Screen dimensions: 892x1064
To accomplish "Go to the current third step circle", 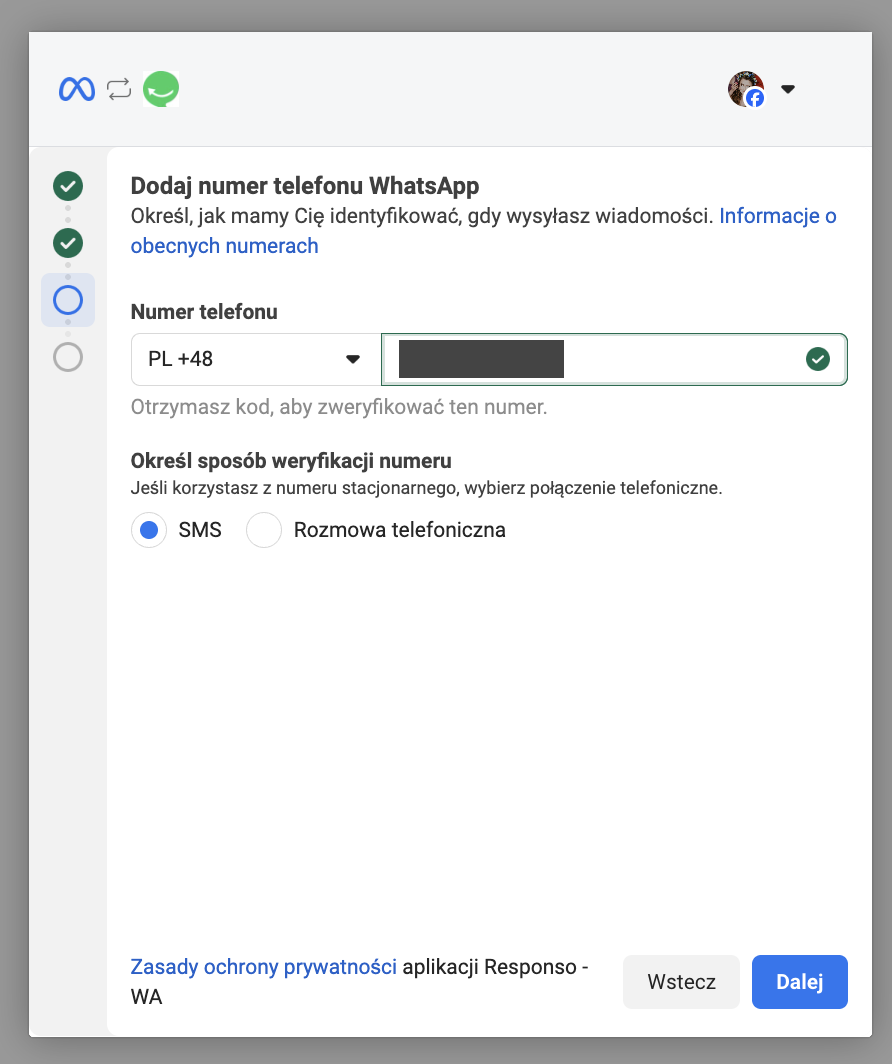I will (x=68, y=300).
